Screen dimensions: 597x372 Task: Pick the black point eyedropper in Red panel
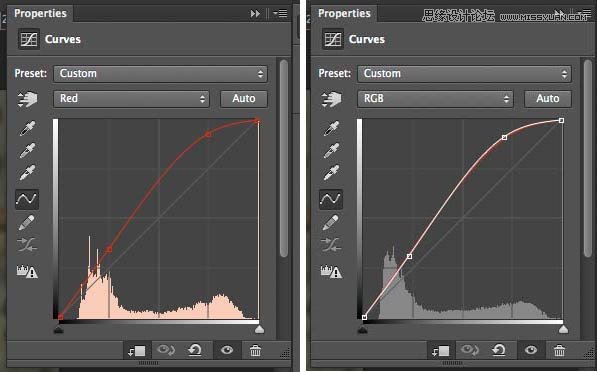pyautogui.click(x=27, y=128)
